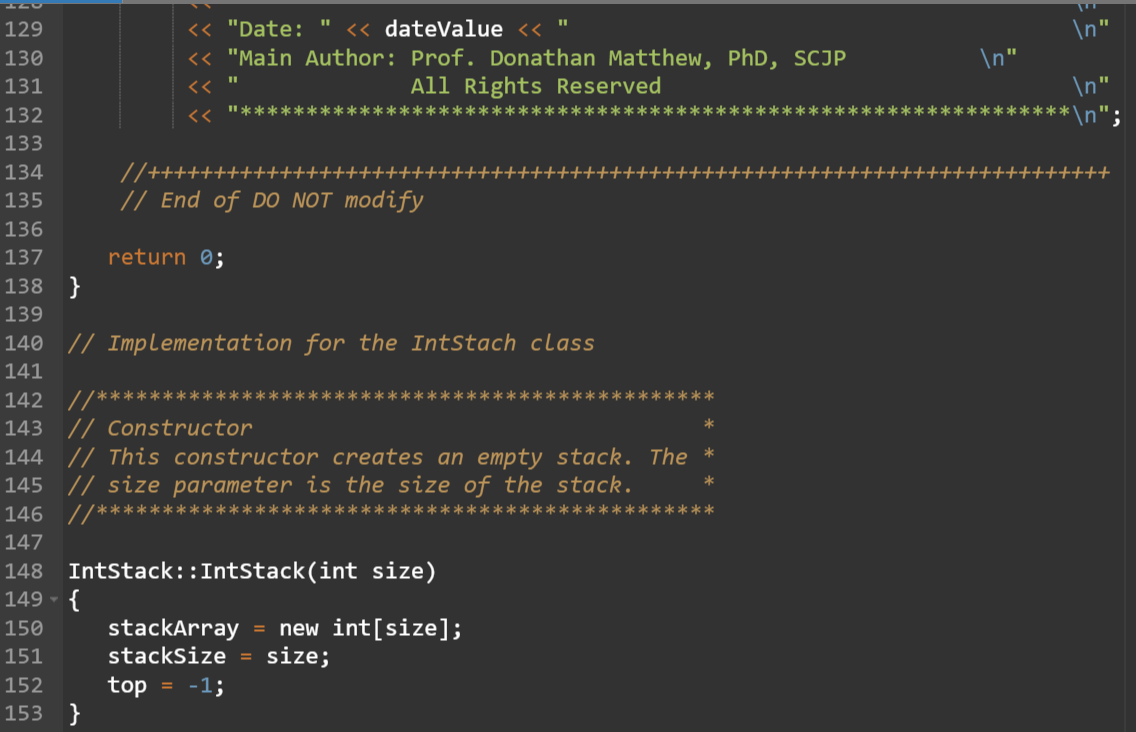The image size is (1136, 732).
Task: Collapse the IntStack constructor code block
Action: pyautogui.click(x=56, y=599)
